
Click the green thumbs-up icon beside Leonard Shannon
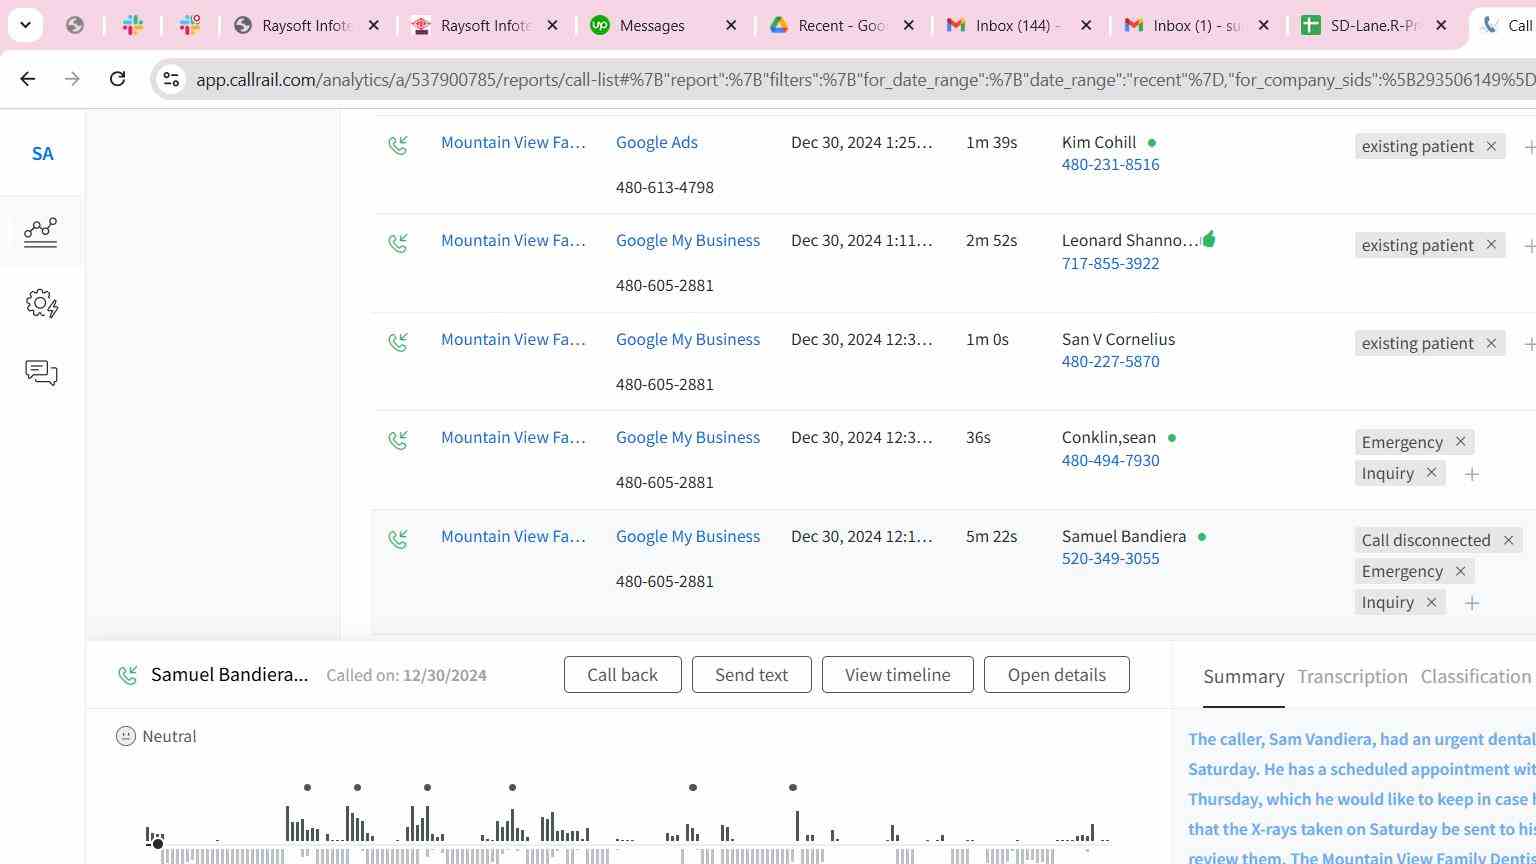tap(1209, 239)
